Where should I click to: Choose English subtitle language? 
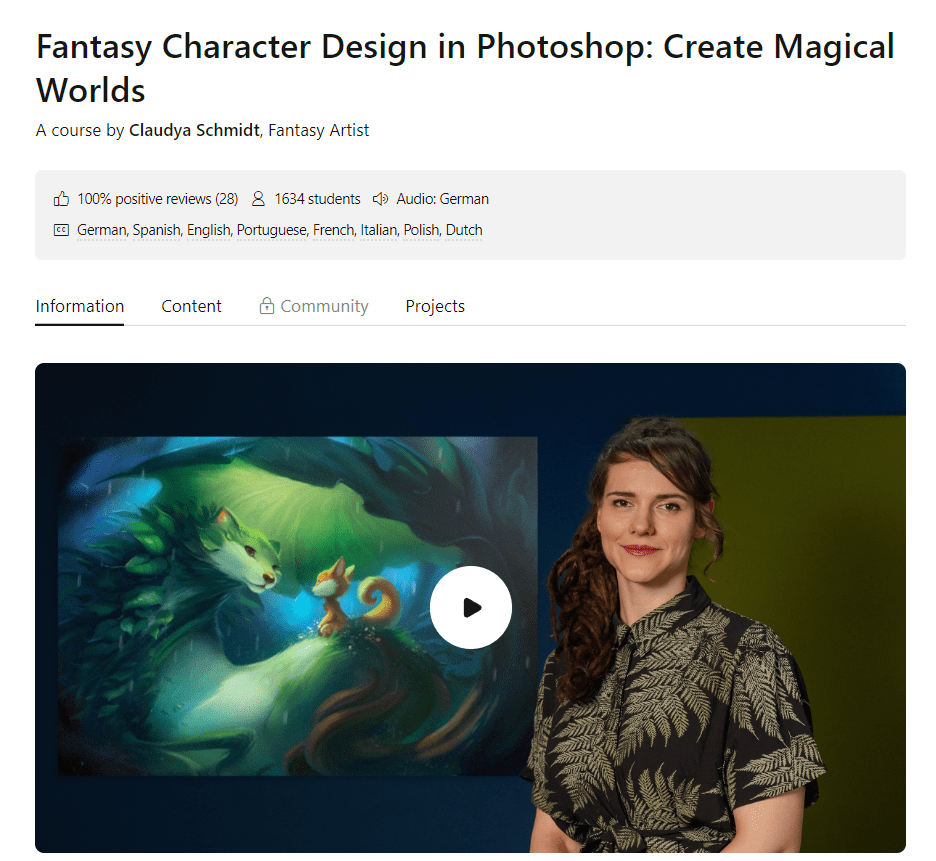208,230
